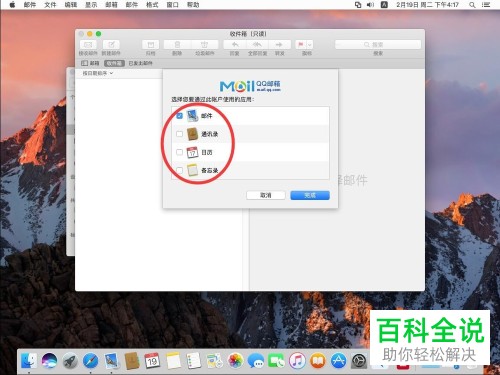This screenshot has height=375, width=500.
Task: Open the Mailbox menu in menu bar
Action: [111, 5]
